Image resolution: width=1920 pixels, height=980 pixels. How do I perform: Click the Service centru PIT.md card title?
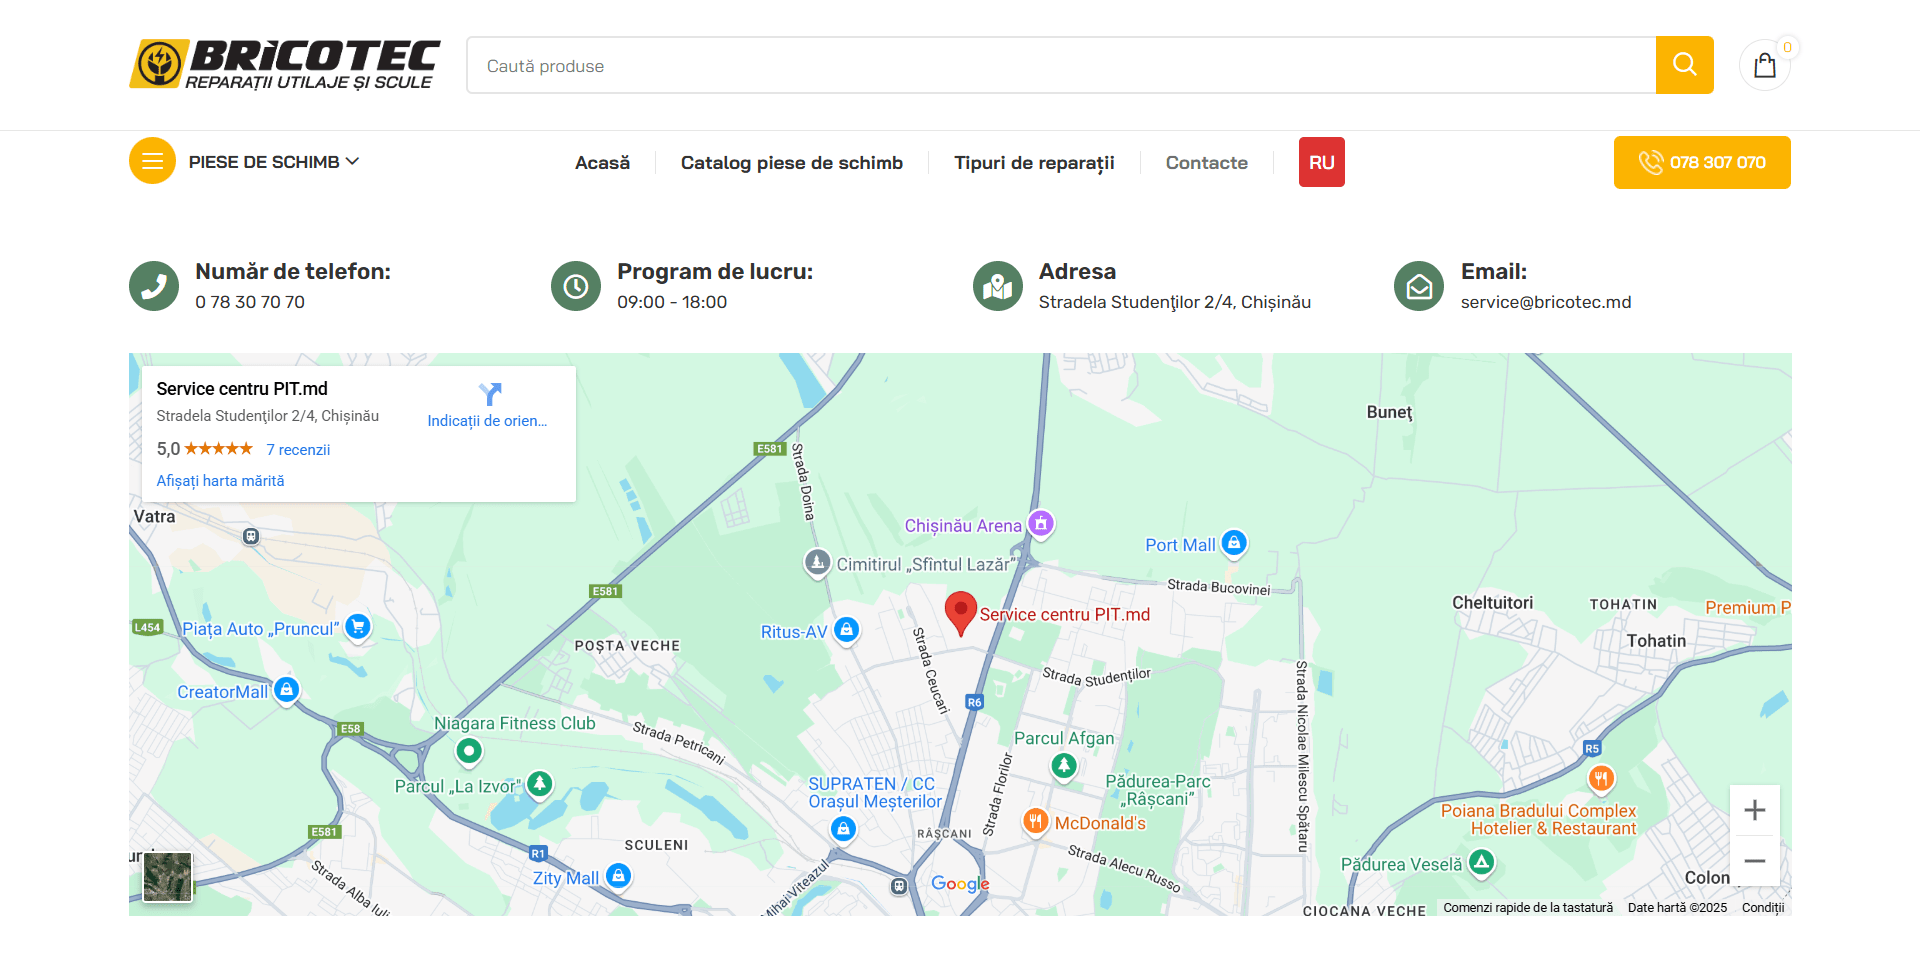click(242, 389)
